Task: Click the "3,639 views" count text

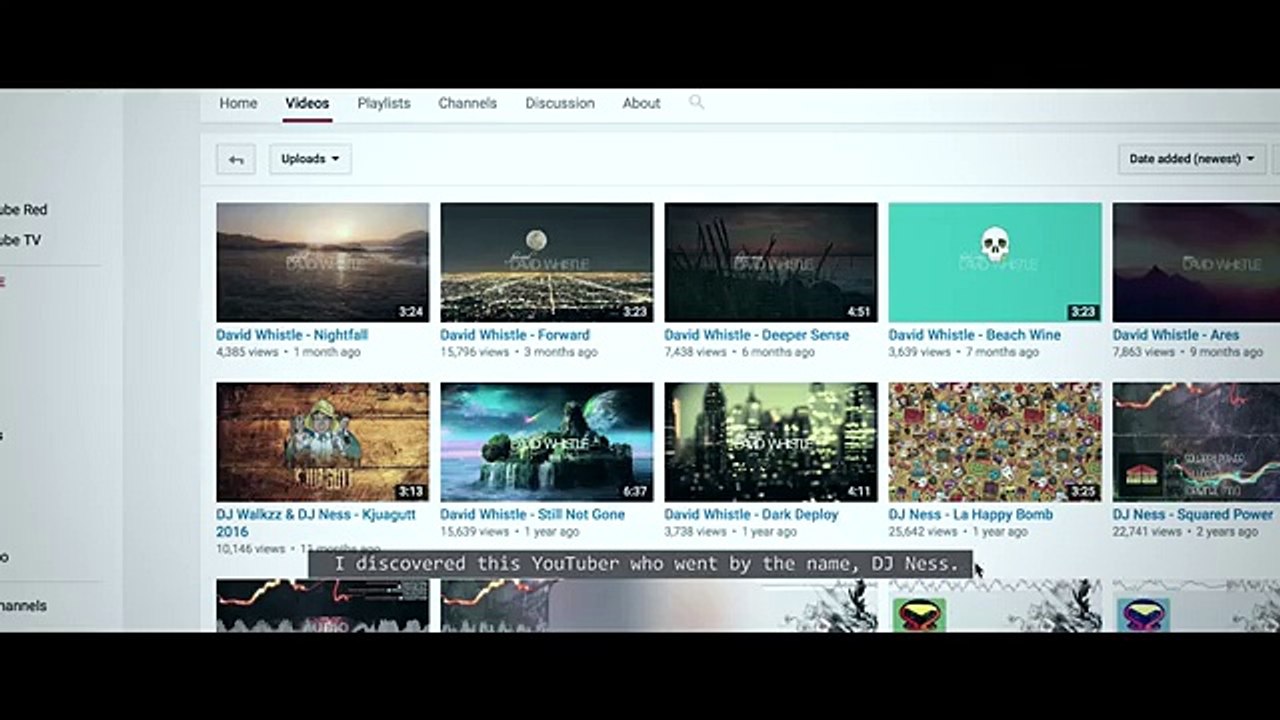Action: (919, 352)
